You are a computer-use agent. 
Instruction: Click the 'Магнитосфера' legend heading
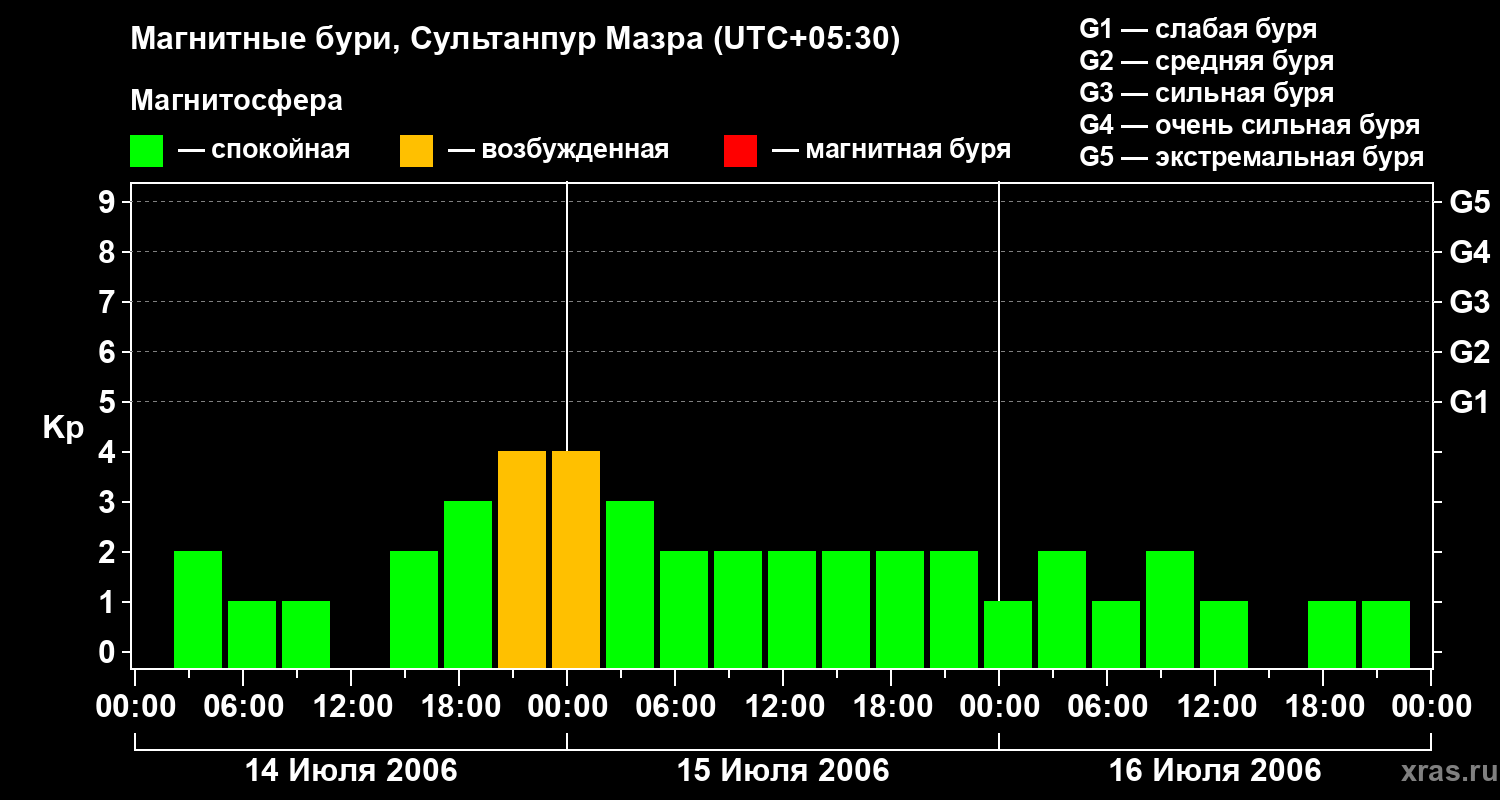point(236,101)
